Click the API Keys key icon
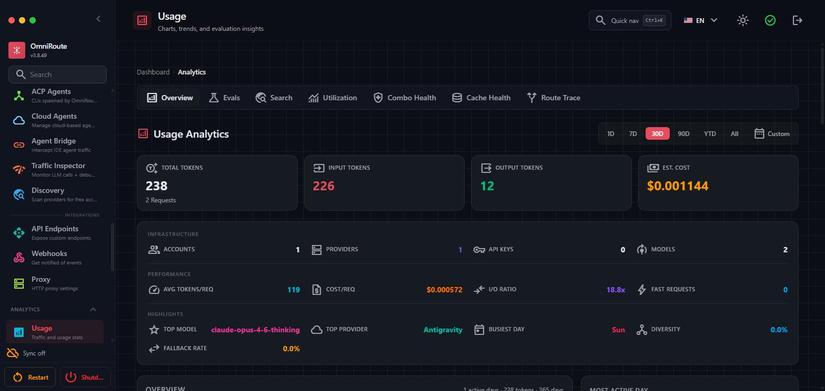Viewport: 825px width, 391px height. pos(479,249)
